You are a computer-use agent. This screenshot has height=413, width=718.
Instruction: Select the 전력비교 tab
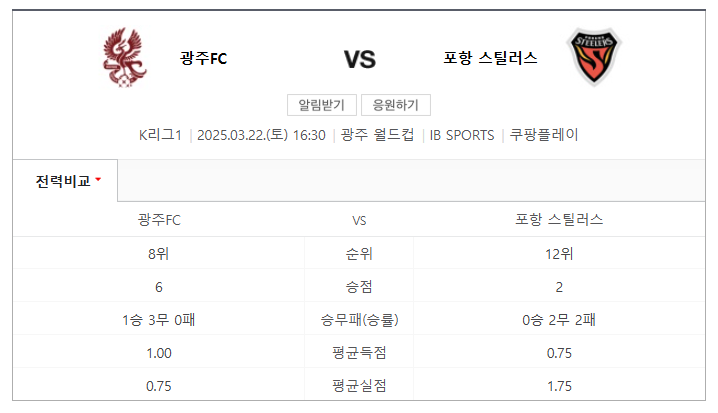click(x=63, y=181)
